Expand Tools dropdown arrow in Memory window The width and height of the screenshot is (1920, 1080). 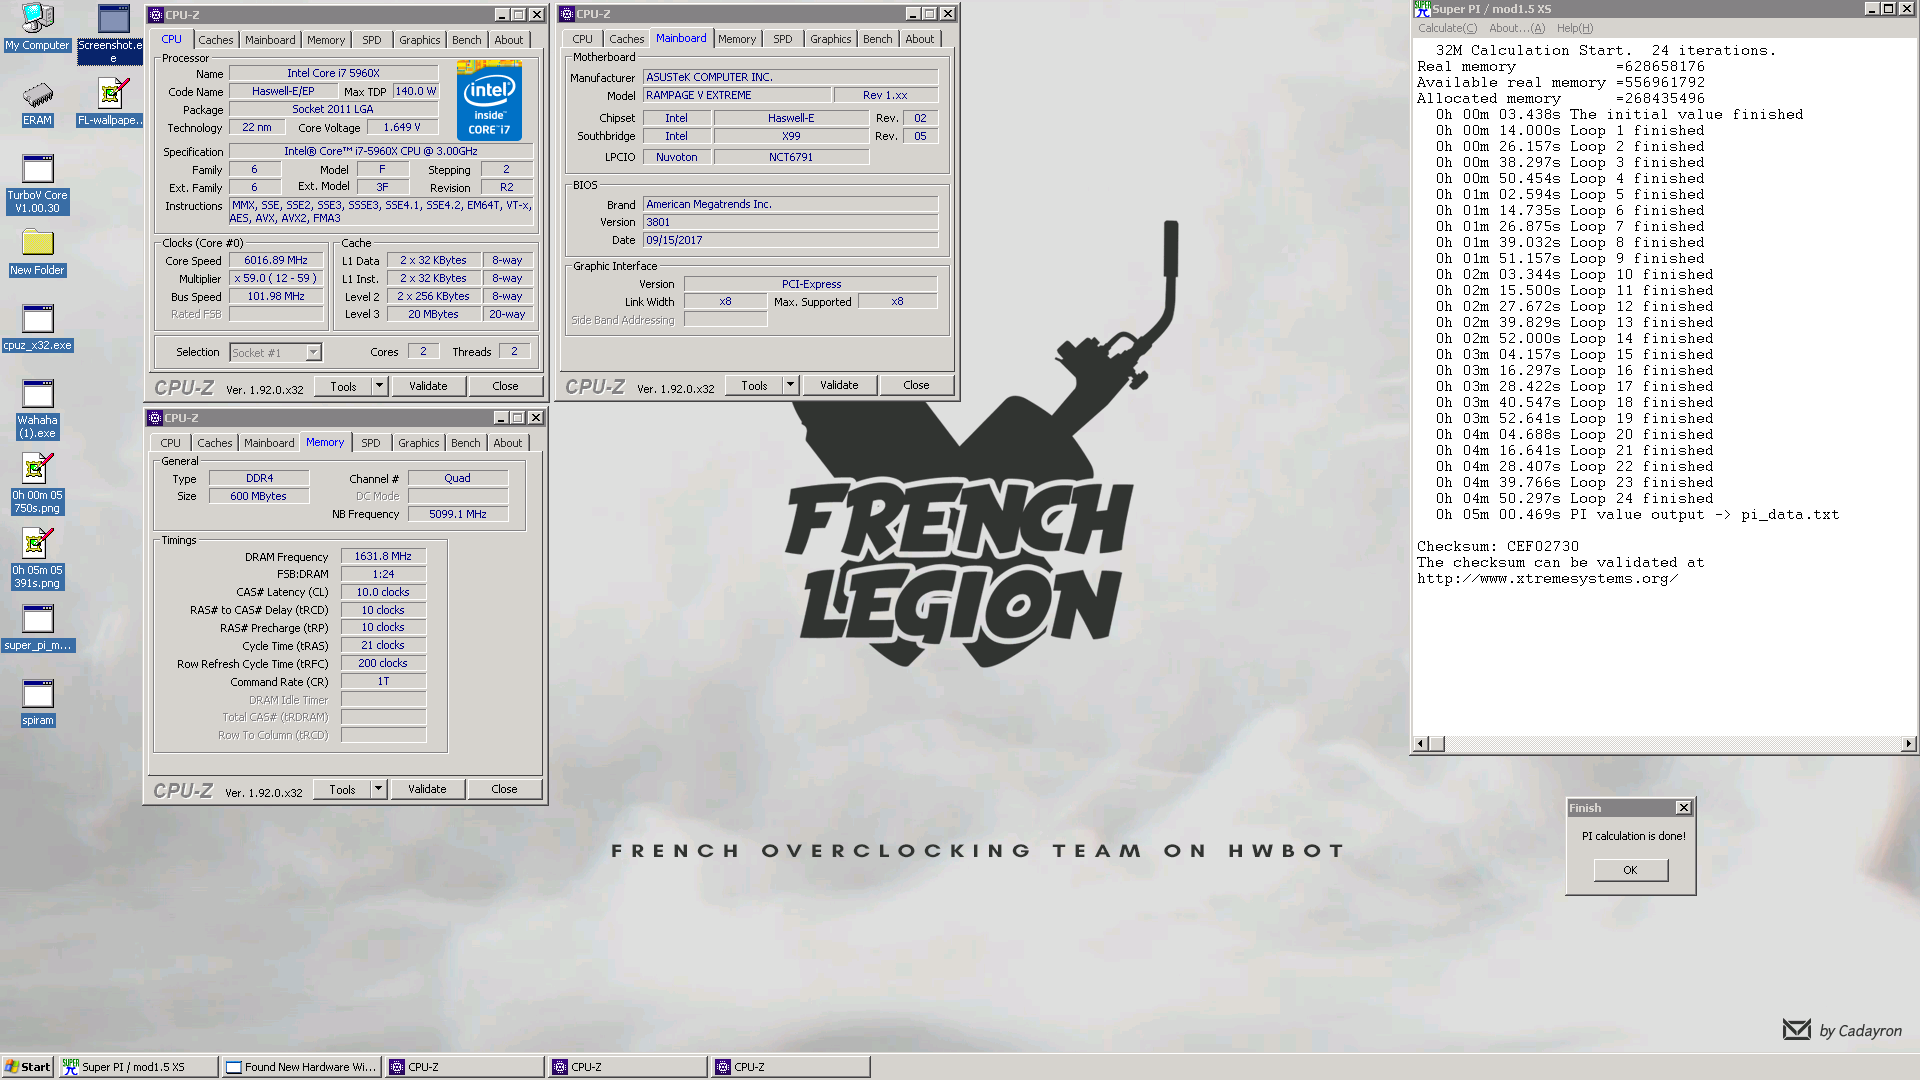coord(378,789)
